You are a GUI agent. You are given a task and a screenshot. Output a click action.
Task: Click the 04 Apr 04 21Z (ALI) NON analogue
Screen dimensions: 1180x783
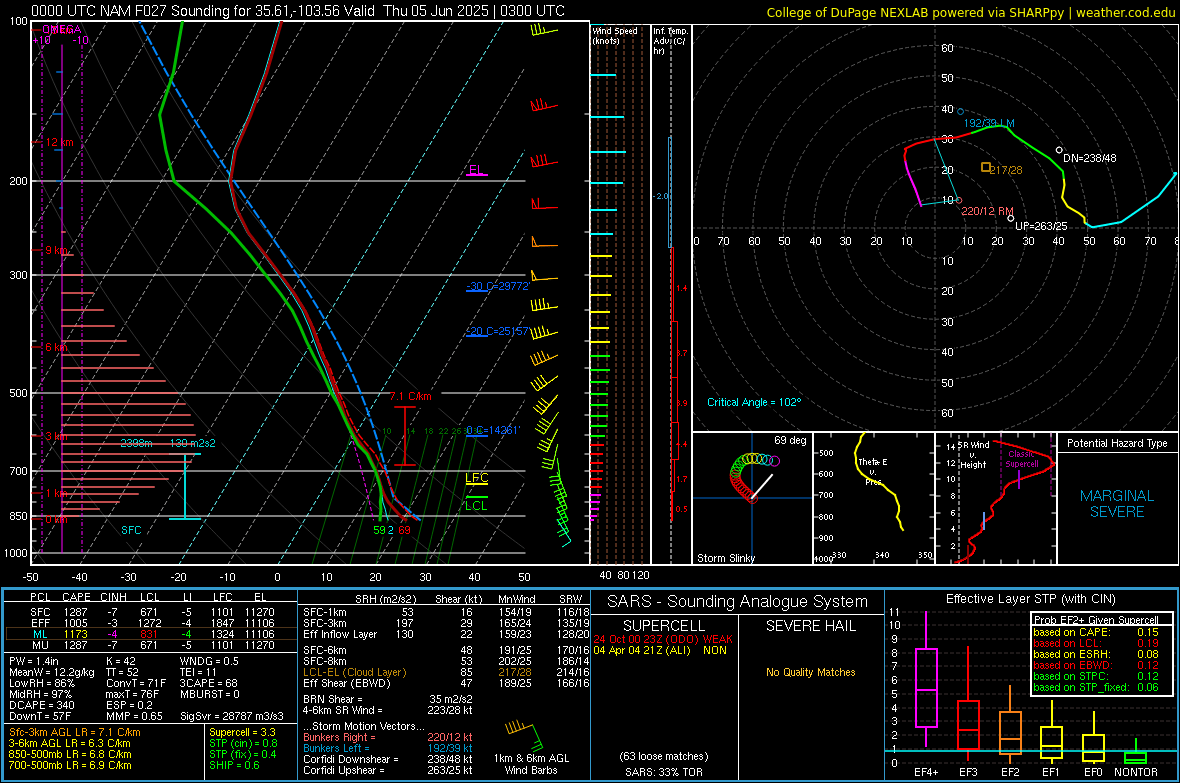pos(660,650)
